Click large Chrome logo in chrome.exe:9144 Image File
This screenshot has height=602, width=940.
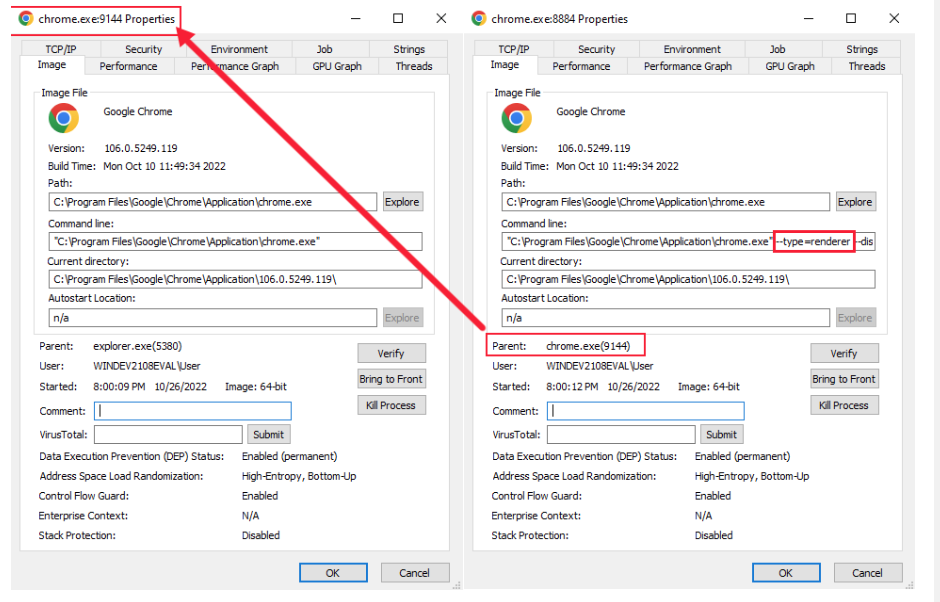(x=64, y=118)
